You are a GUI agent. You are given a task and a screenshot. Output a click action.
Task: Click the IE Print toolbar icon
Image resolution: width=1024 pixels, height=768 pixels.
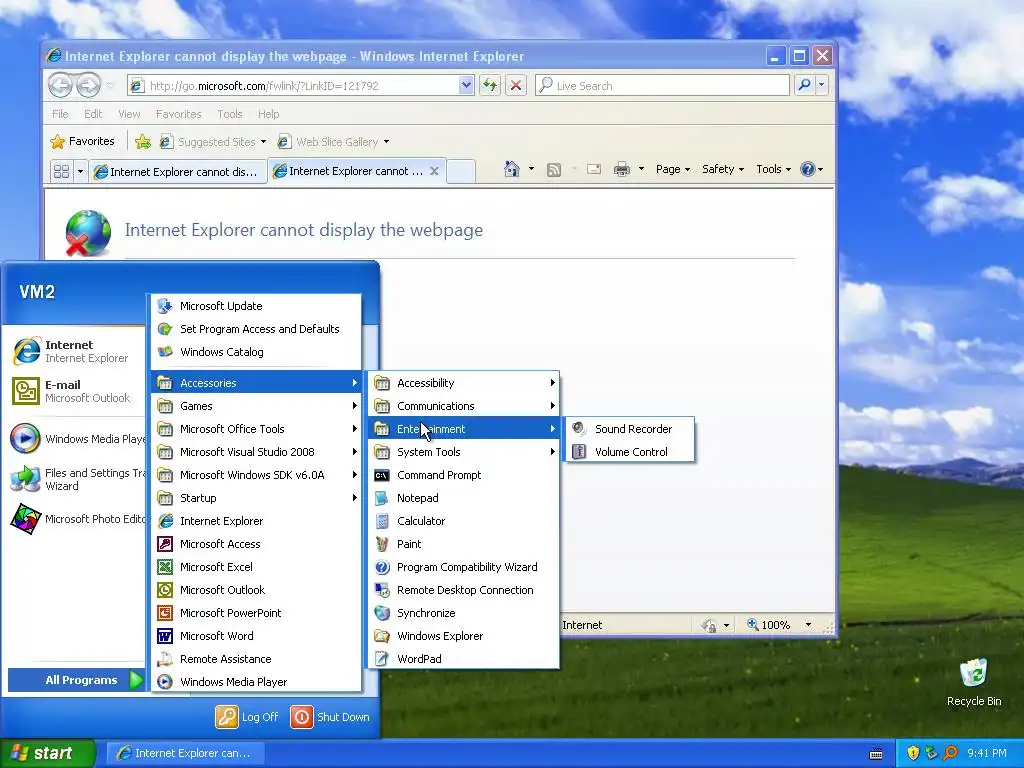(x=622, y=169)
